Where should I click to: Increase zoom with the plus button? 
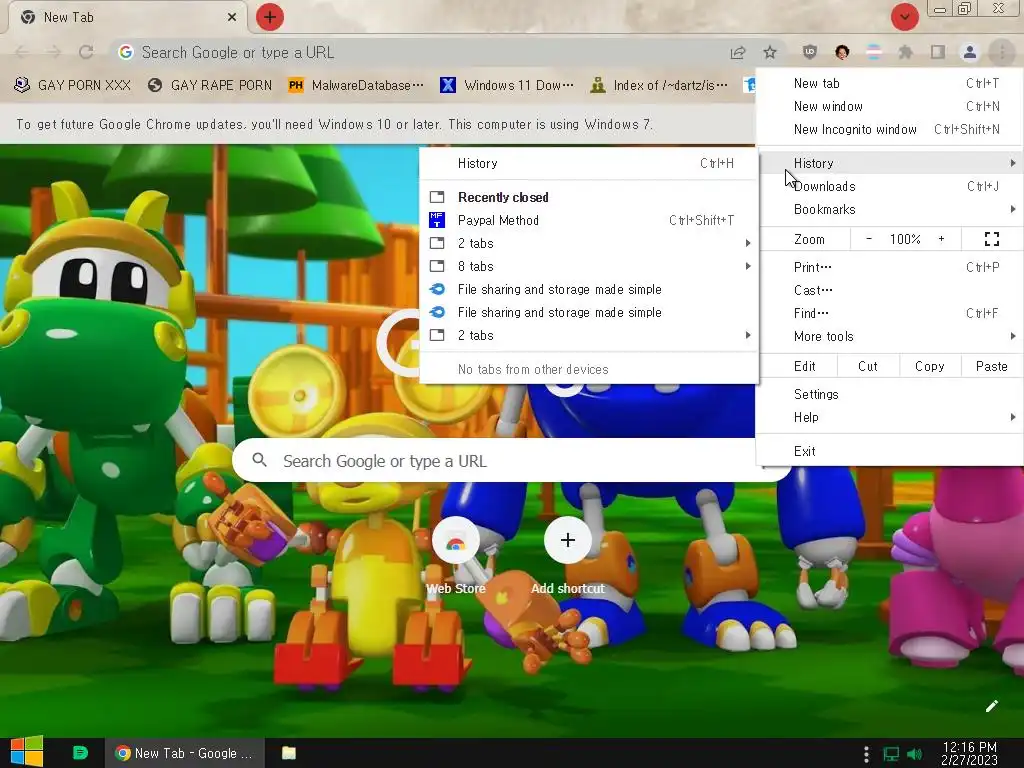[941, 239]
